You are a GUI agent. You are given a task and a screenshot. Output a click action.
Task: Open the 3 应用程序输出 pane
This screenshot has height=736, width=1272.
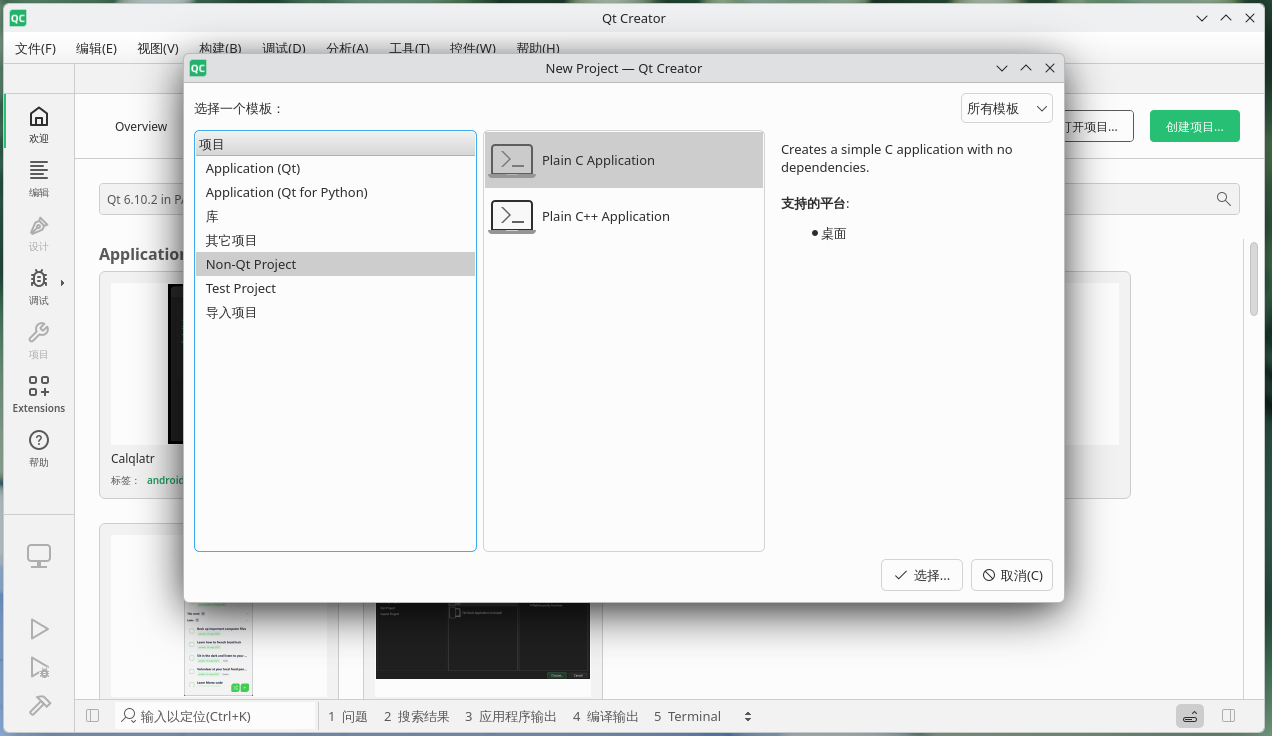(510, 716)
